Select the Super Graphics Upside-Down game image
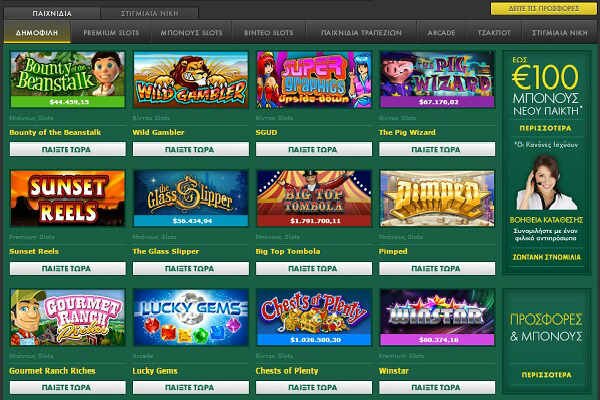Screen dimensions: 600x400 click(314, 80)
